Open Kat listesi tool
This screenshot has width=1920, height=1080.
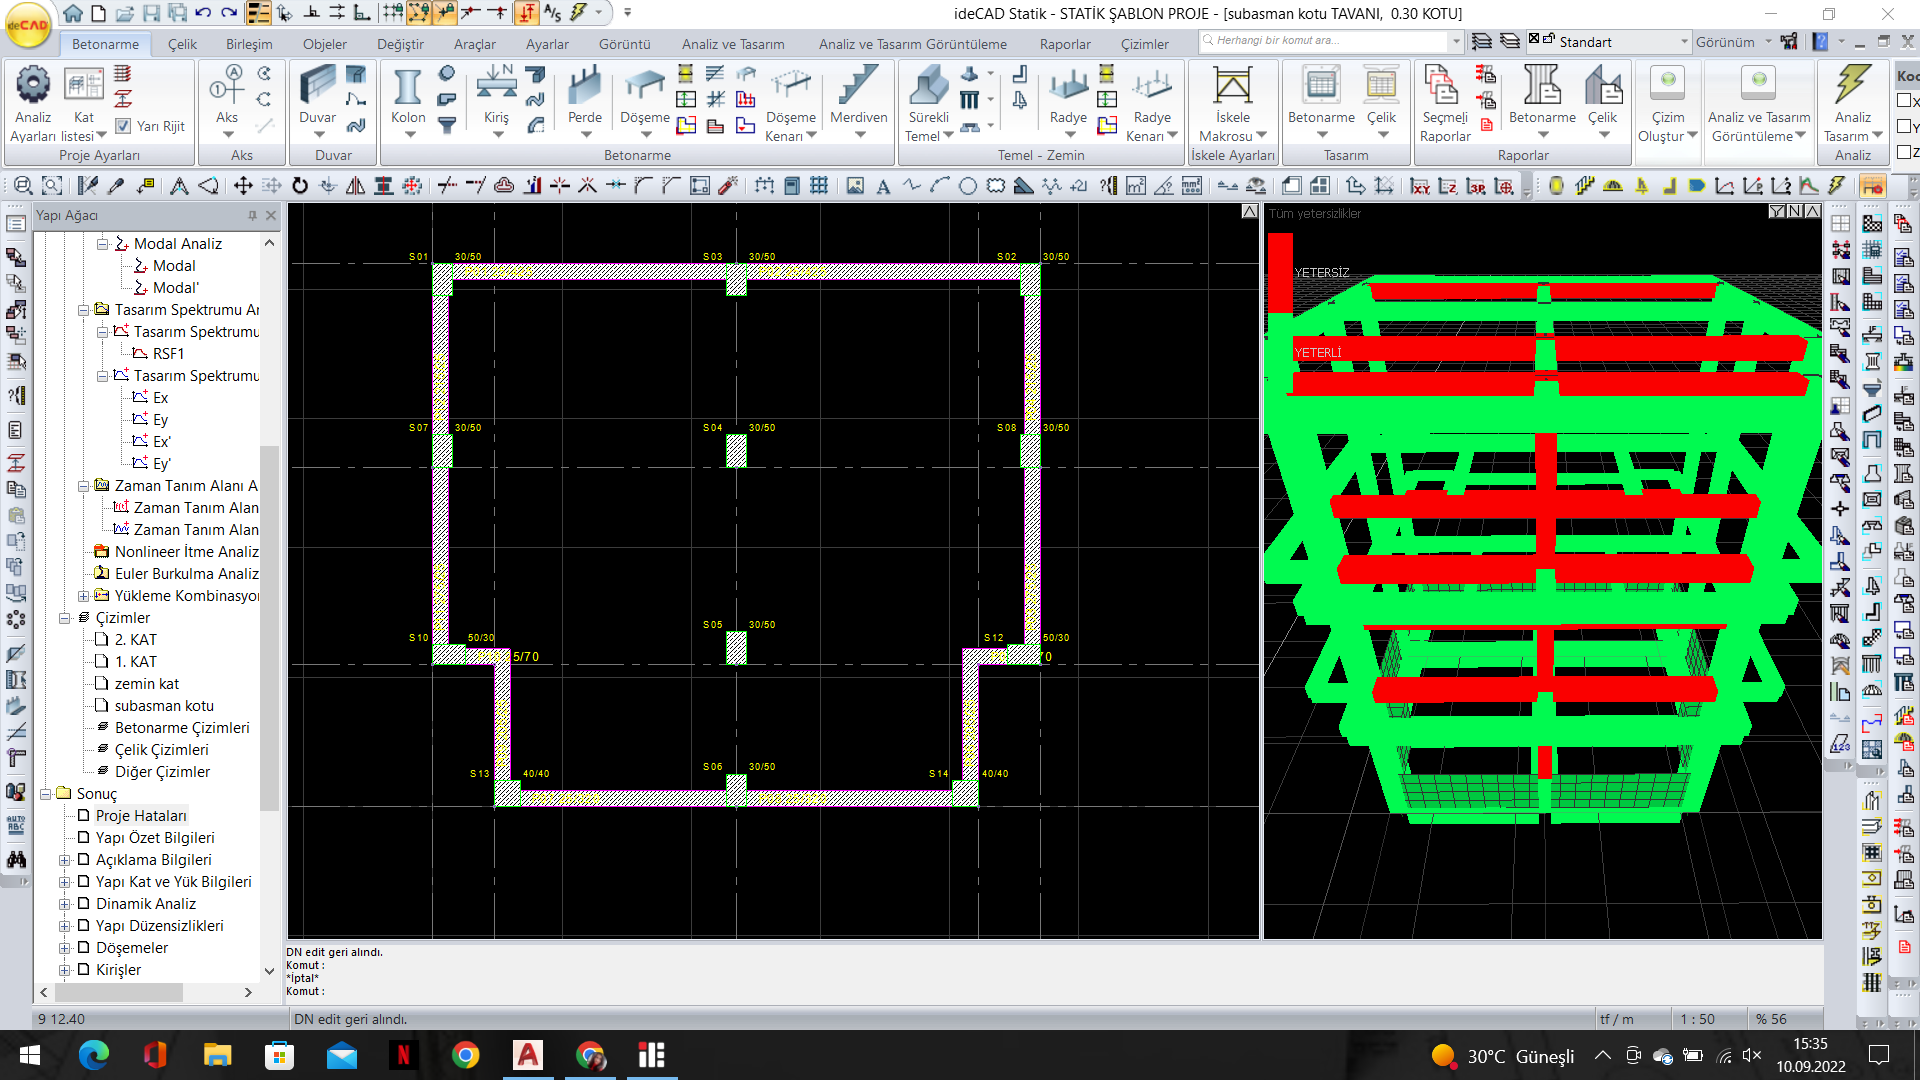coord(84,104)
